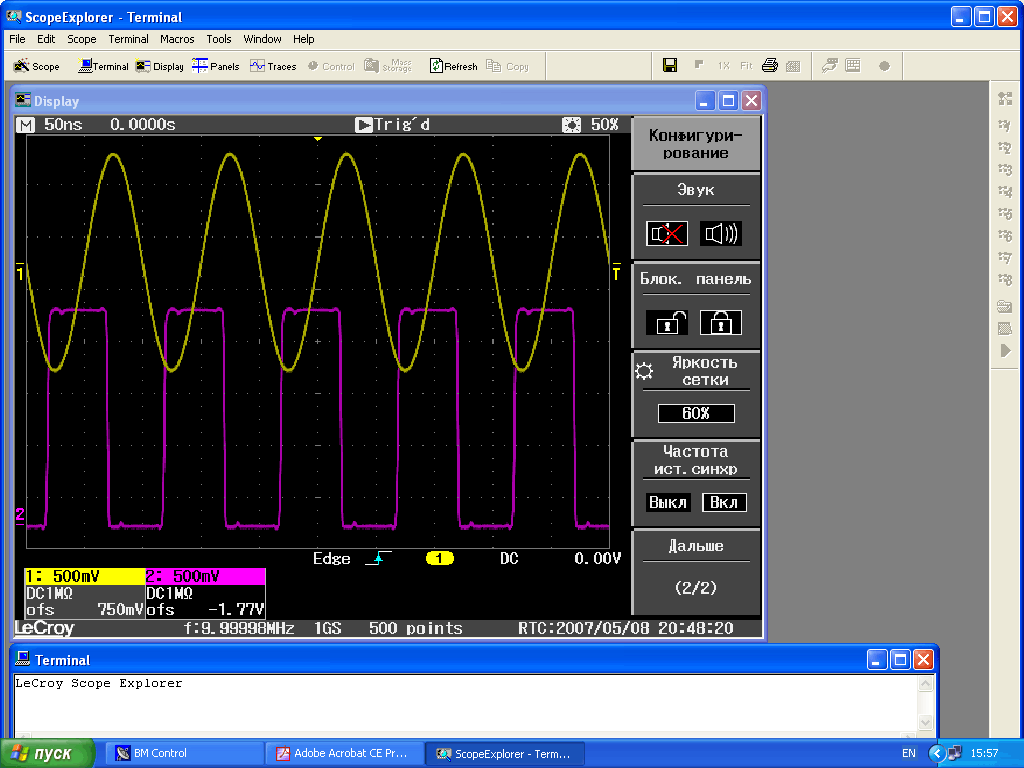Screen dimensions: 1024x768
Task: Open Traces from the toolbar
Action: click(x=273, y=66)
